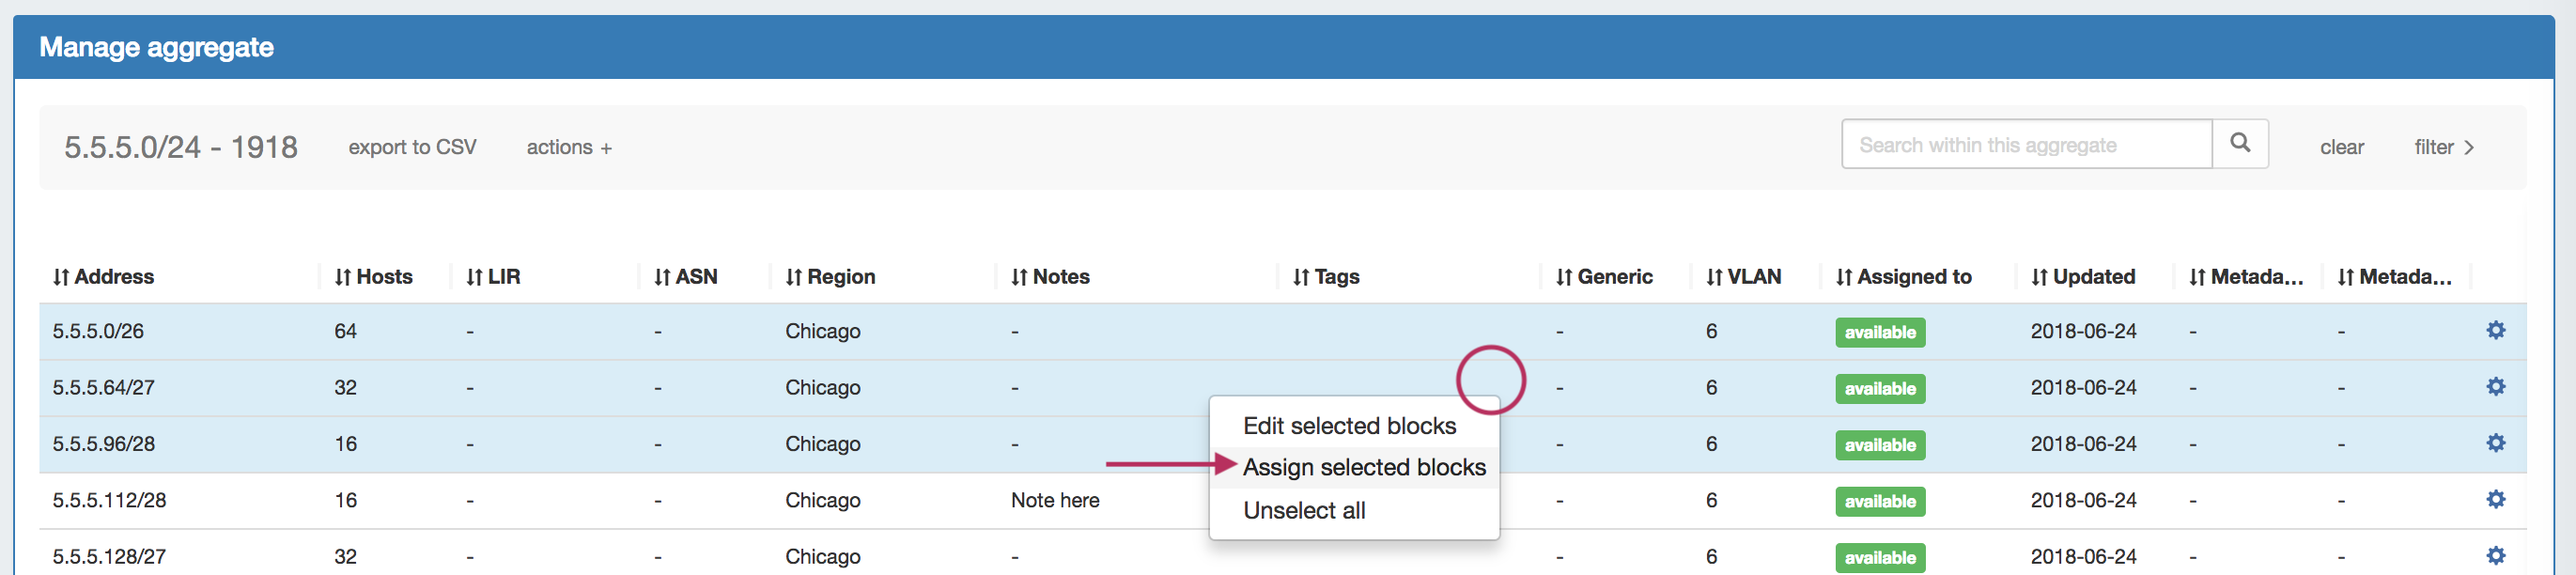Open gear settings for 5.5.5.64/27 row
This screenshot has height=575, width=2576.
2495,386
